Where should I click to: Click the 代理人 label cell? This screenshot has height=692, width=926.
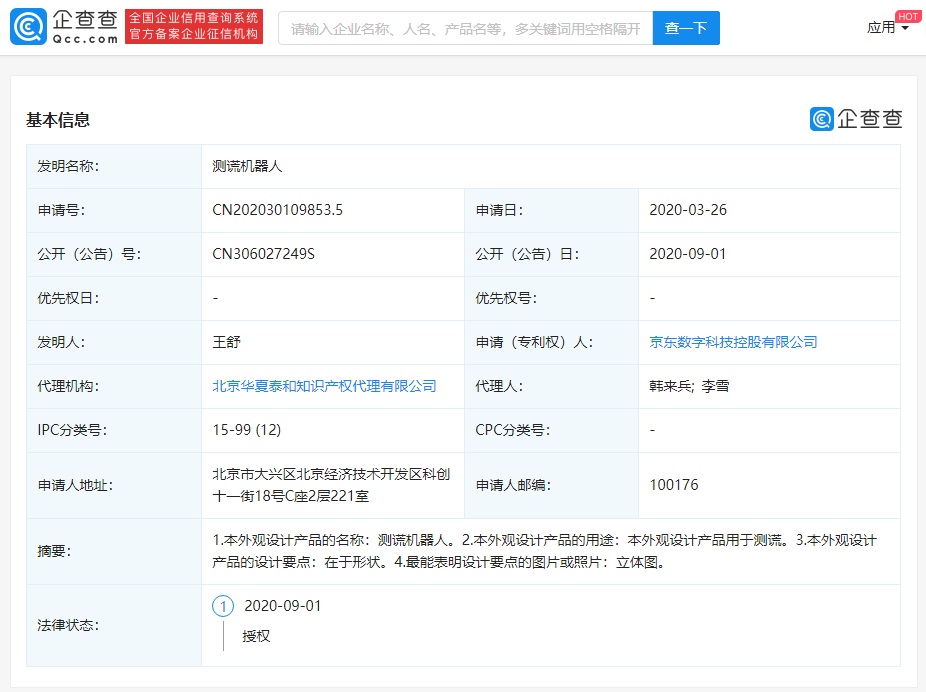coord(552,387)
